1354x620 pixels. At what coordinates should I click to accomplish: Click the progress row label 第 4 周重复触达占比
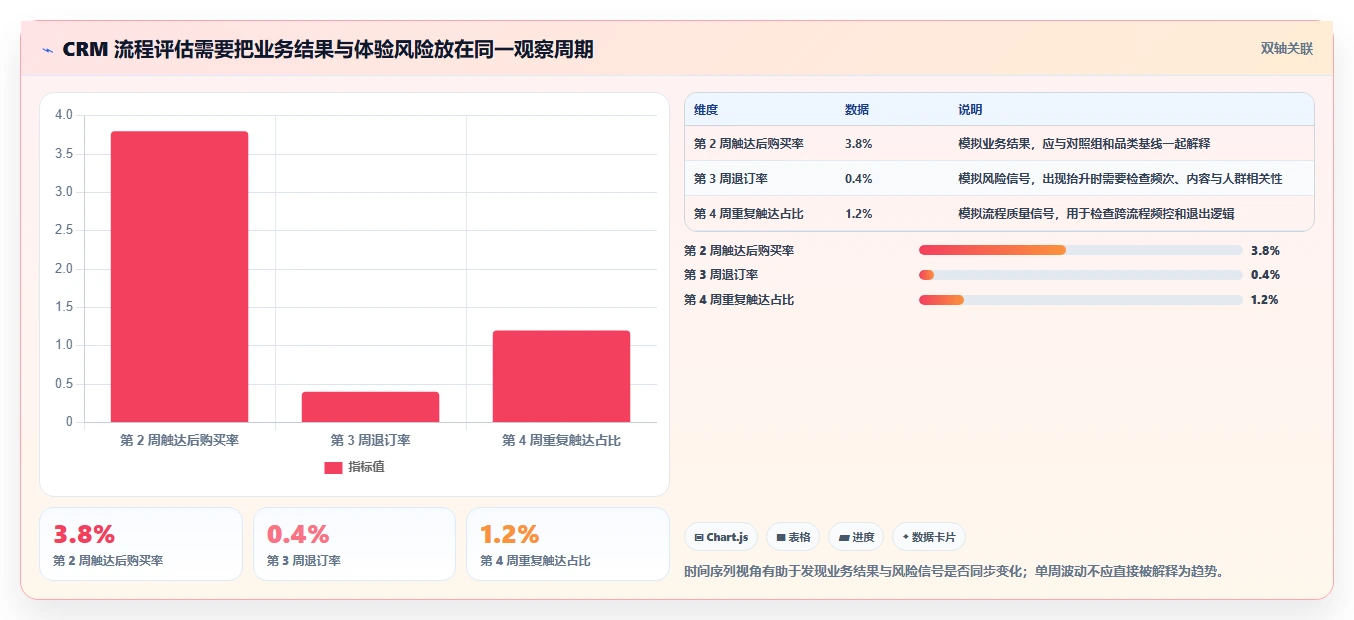click(739, 300)
